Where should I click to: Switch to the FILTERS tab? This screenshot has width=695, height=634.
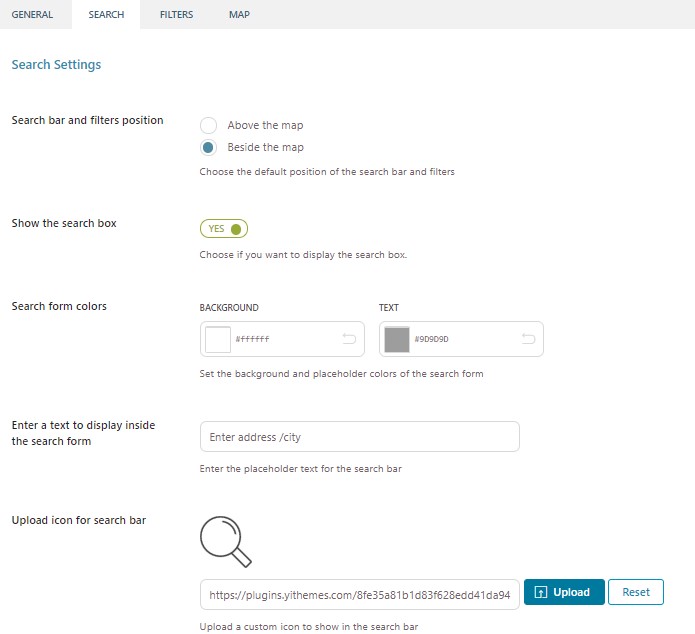click(x=176, y=15)
